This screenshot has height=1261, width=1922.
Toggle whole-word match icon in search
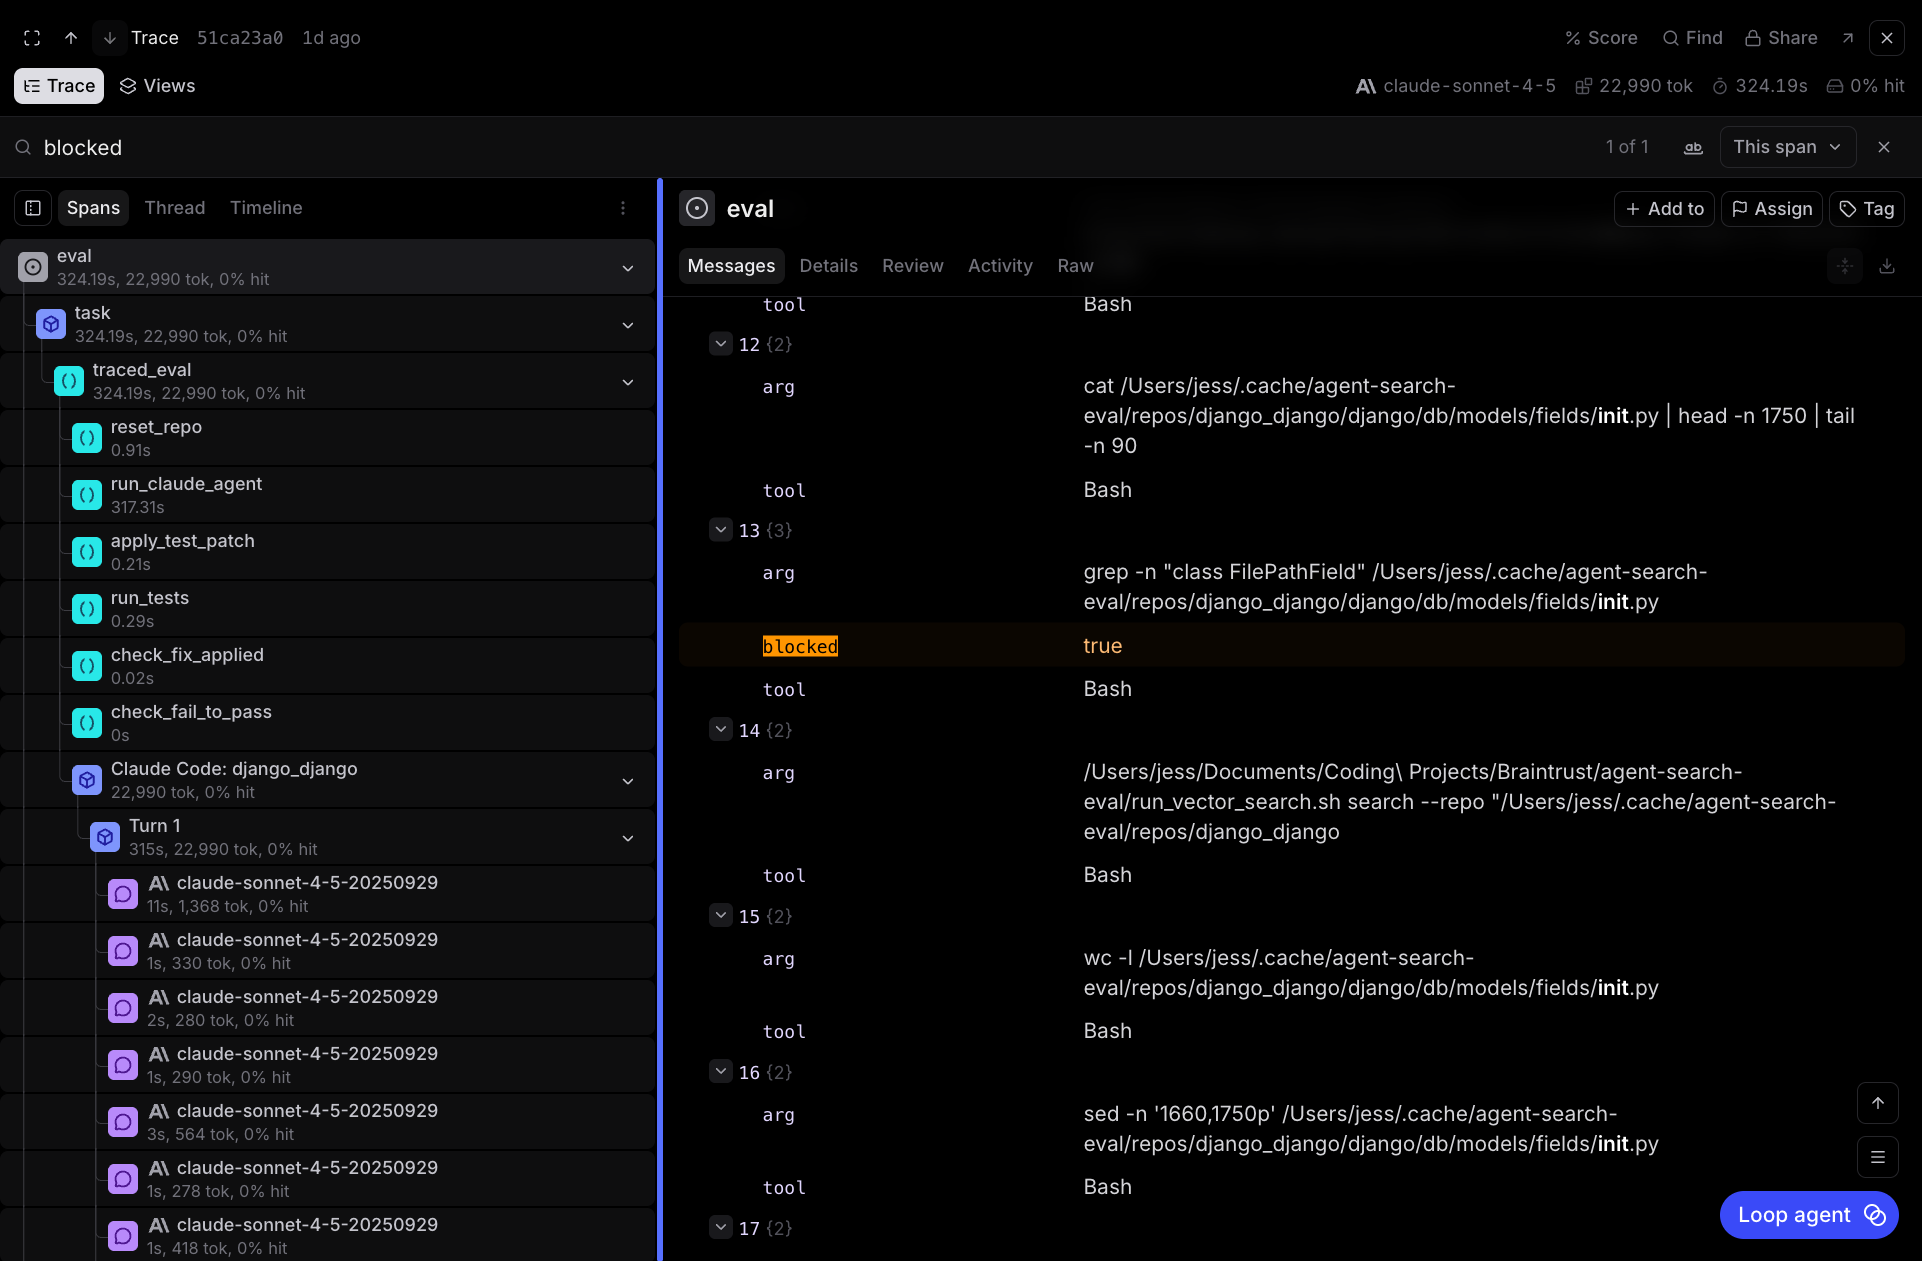(1693, 147)
